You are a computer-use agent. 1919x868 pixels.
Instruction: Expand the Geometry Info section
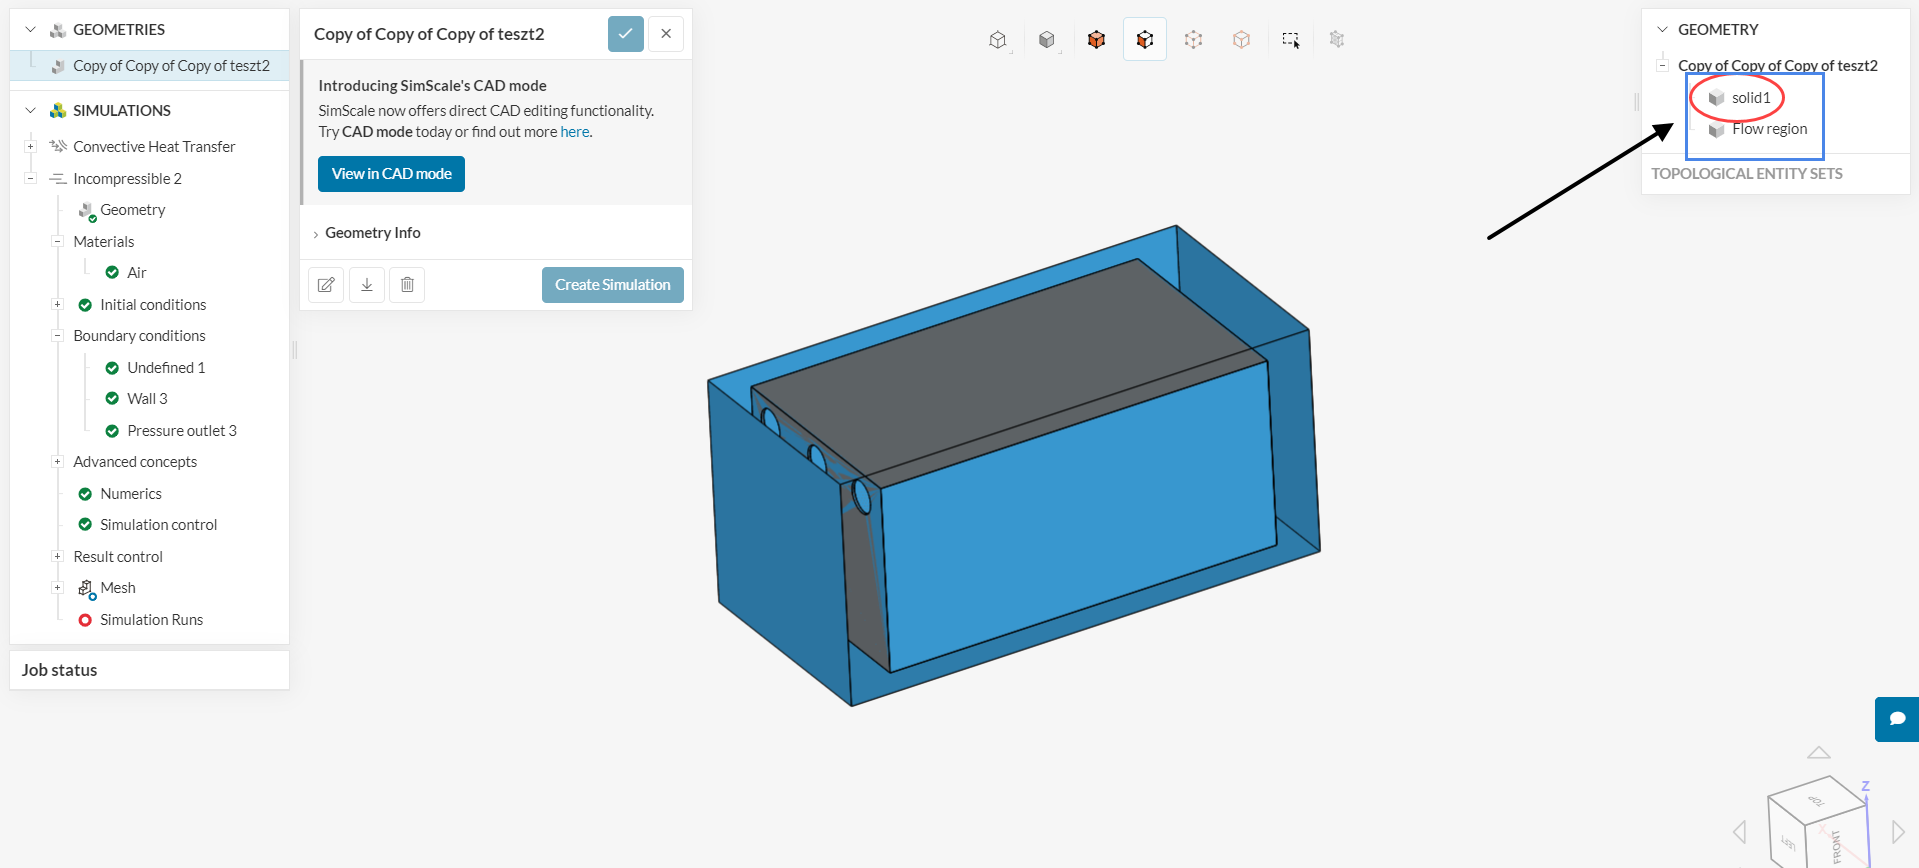click(x=372, y=233)
